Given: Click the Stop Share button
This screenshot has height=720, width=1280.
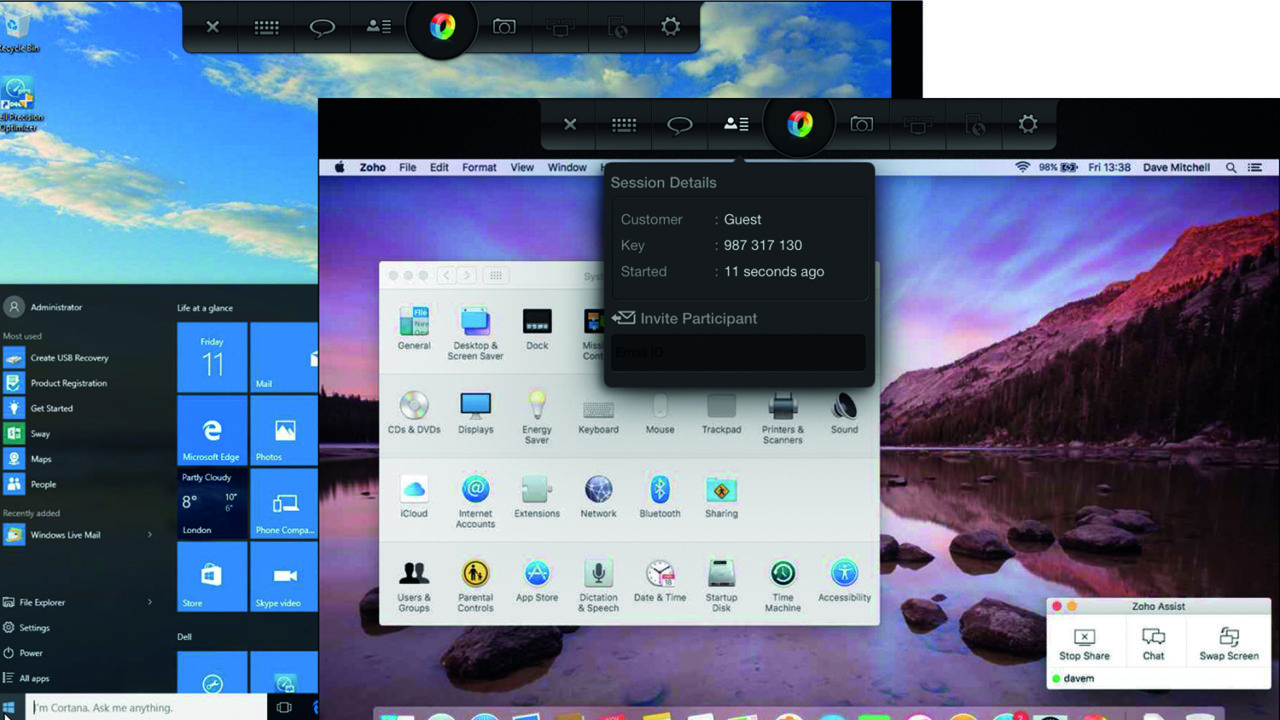Looking at the screenshot, I should tap(1084, 644).
